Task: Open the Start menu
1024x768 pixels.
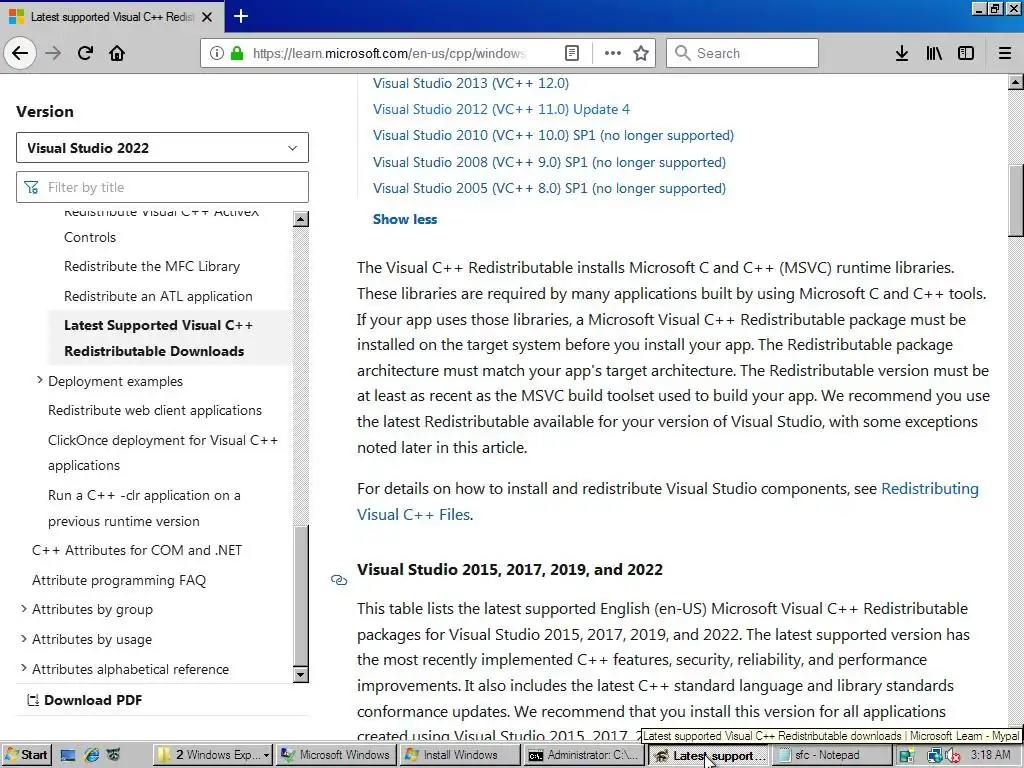Action: [x=26, y=755]
